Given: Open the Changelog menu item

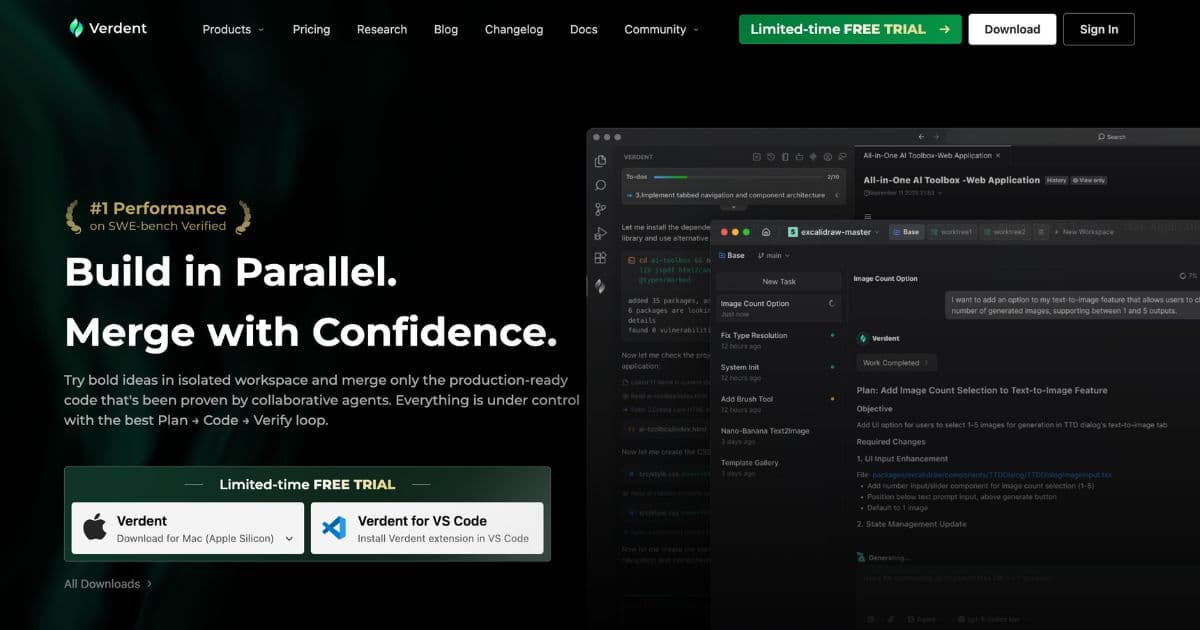Looking at the screenshot, I should (514, 29).
